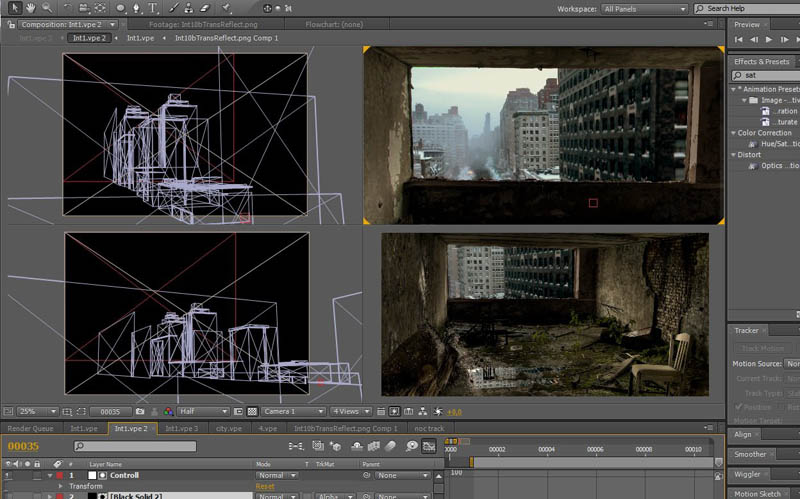Click the Draft 3D icon in timeline

(x=336, y=446)
